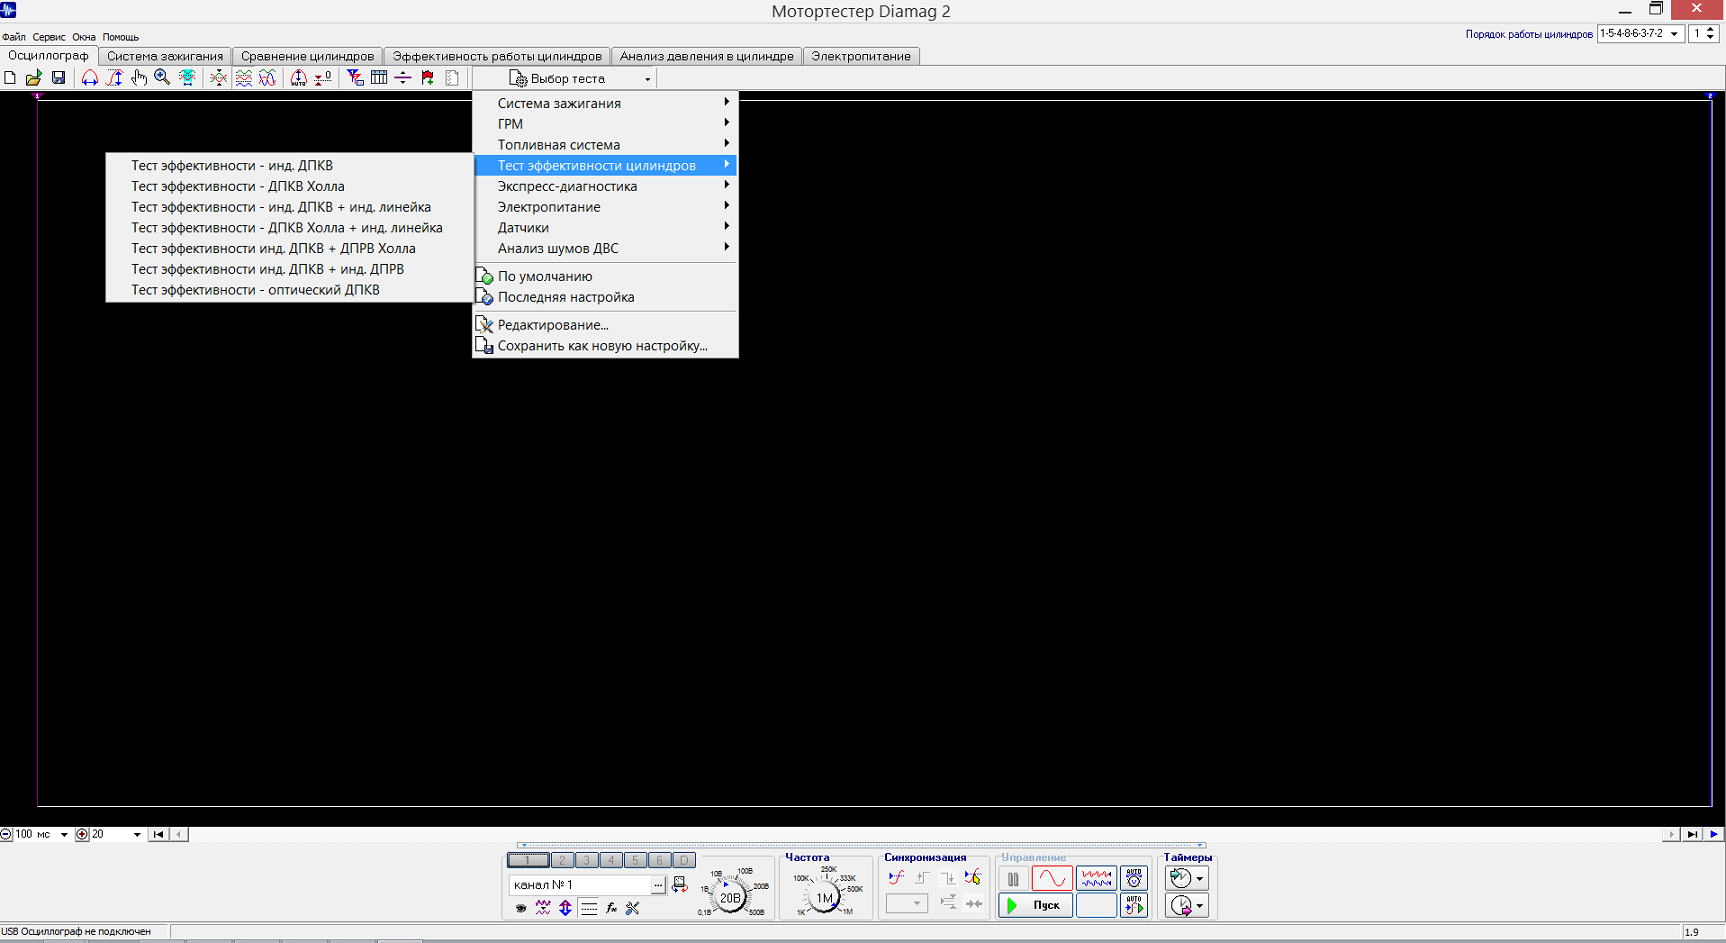Image resolution: width=1726 pixels, height=943 pixels.
Task: Expand the Система зажигания submenu entry
Action: [605, 103]
